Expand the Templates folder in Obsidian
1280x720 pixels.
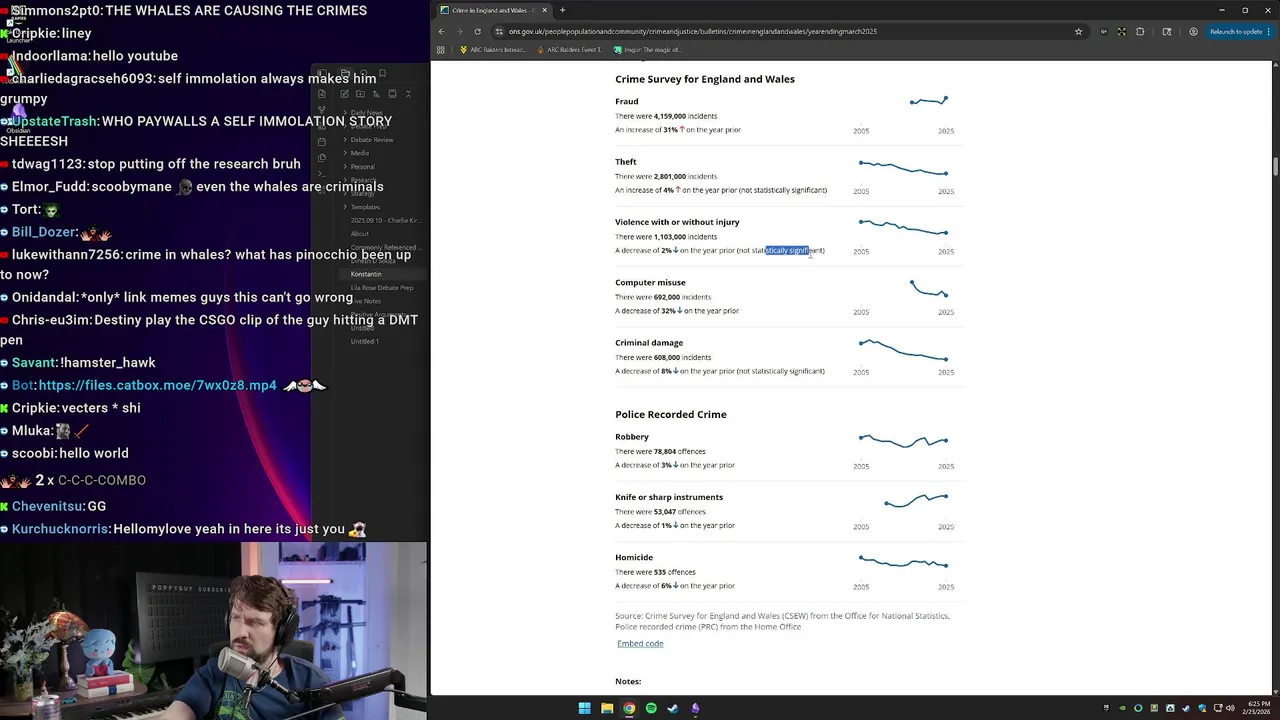click(x=365, y=207)
